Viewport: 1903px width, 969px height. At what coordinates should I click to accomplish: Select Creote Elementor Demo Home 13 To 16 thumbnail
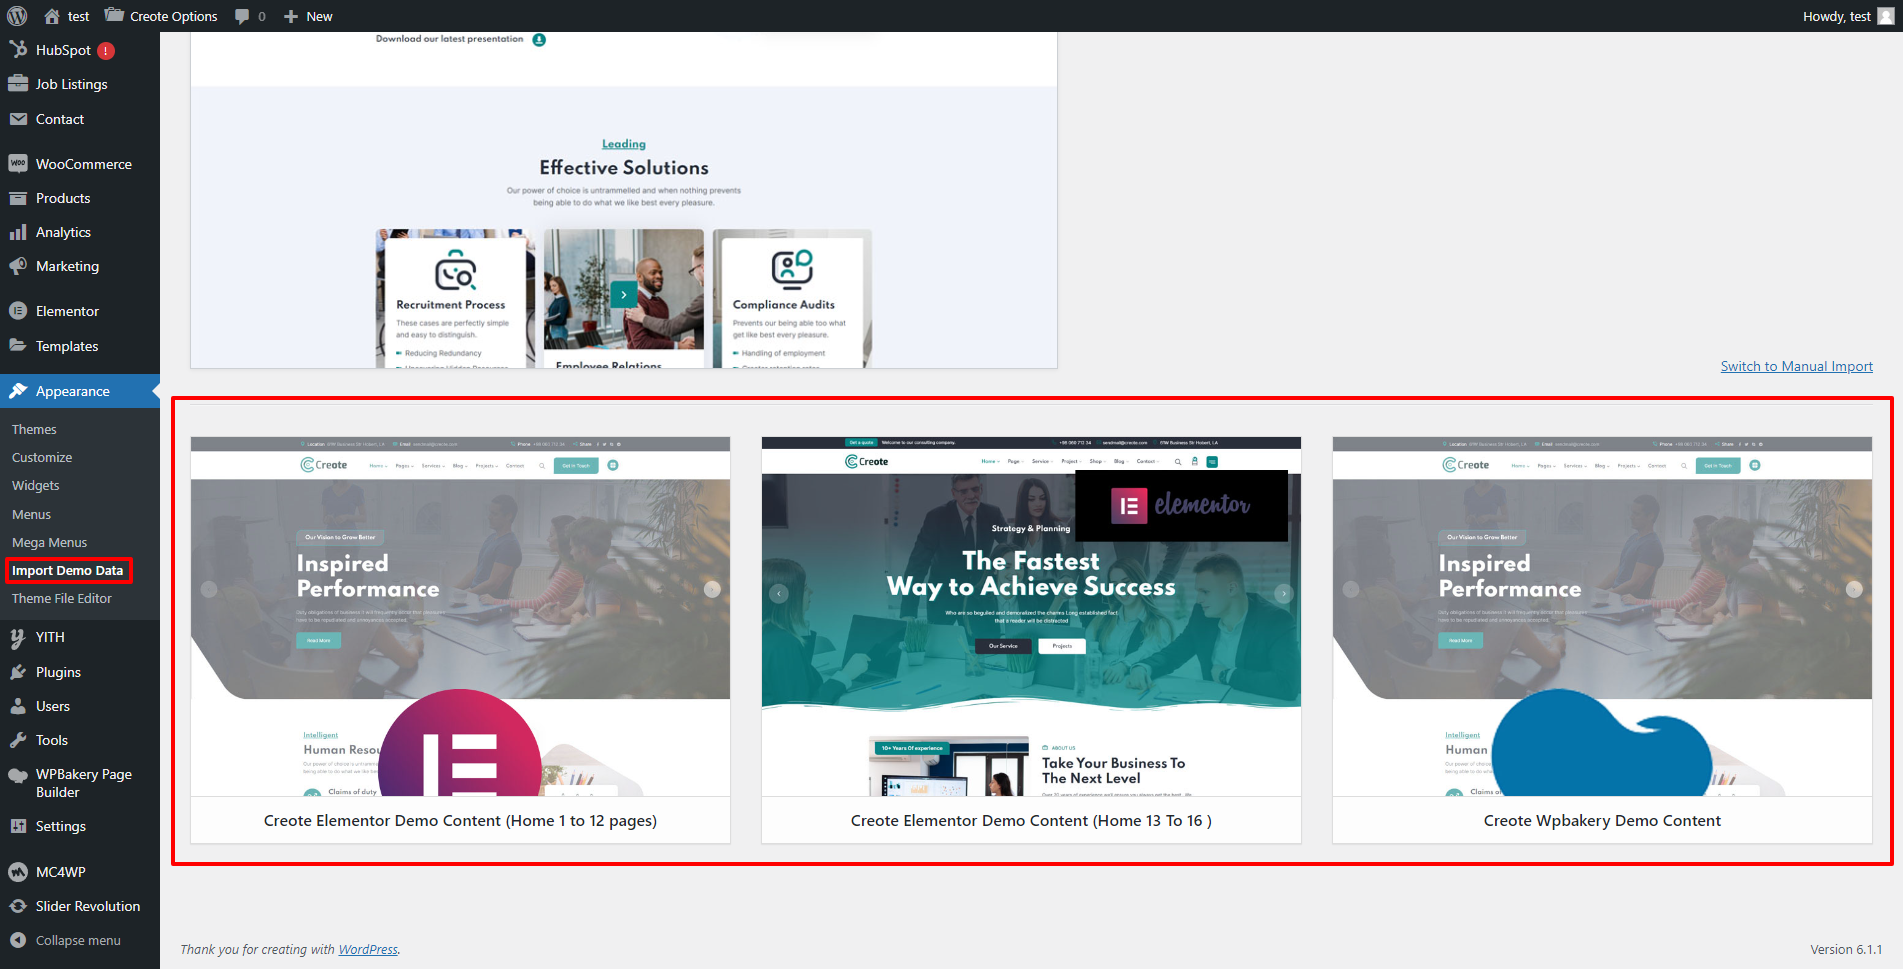[x=1031, y=616]
